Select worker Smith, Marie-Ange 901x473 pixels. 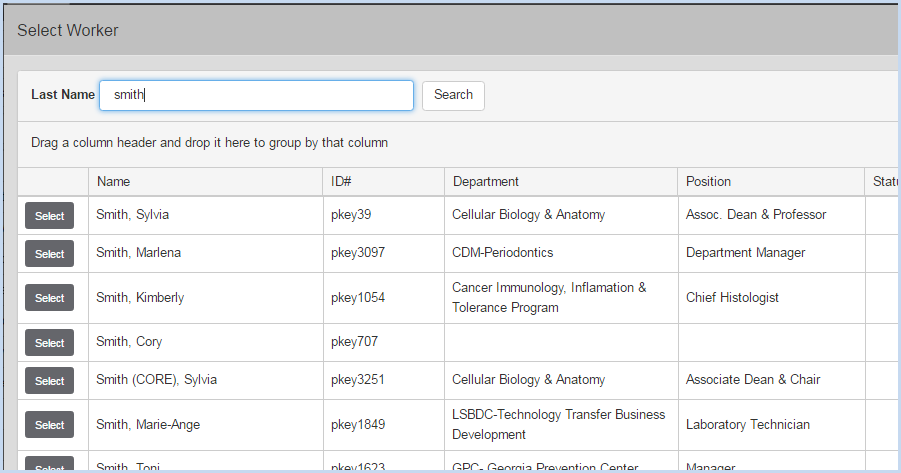(49, 425)
